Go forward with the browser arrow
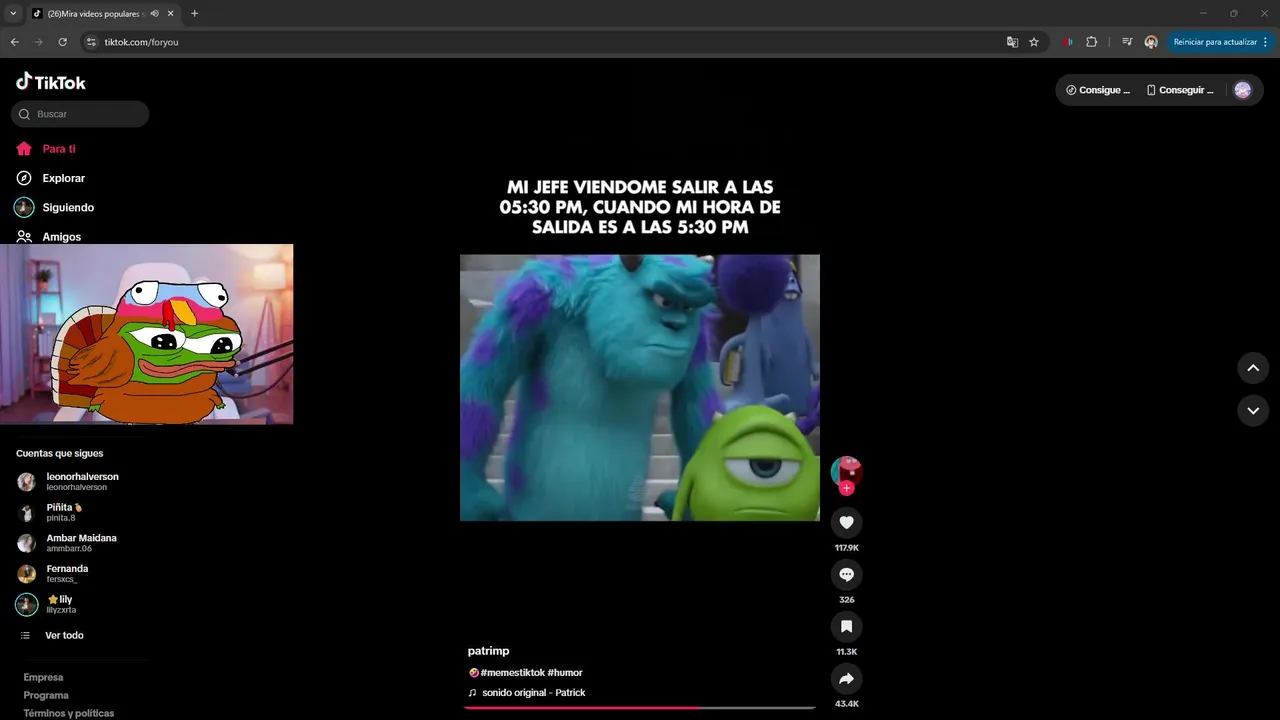 point(39,42)
